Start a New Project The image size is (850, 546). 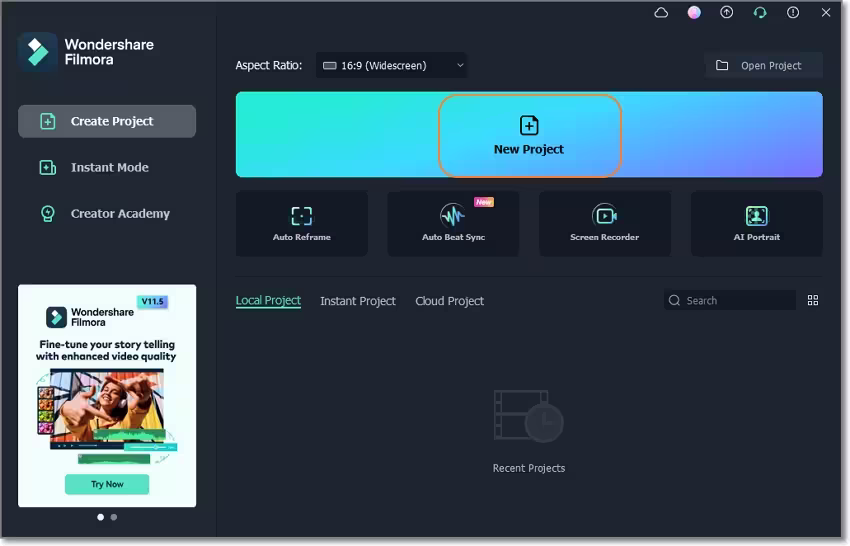click(x=529, y=136)
